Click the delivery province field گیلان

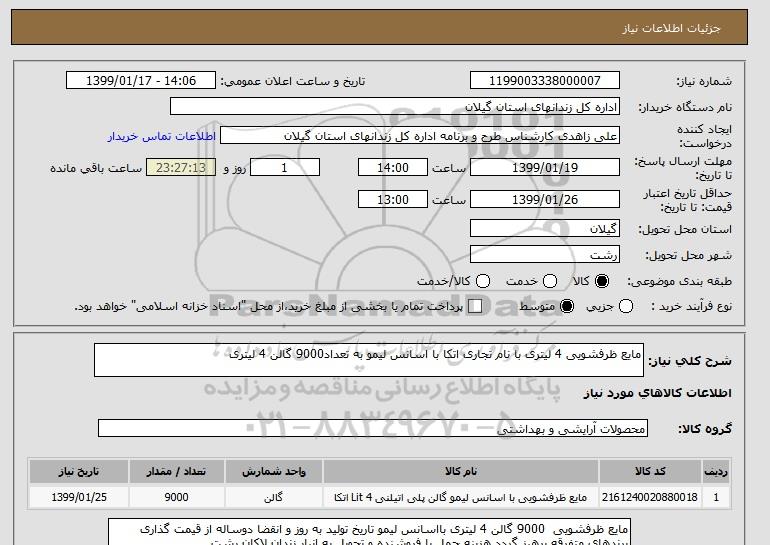pos(545,229)
